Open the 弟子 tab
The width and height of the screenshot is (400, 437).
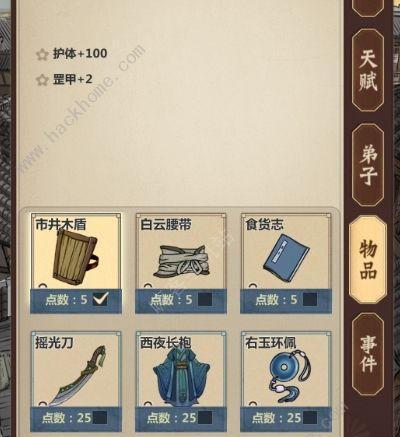368,165
